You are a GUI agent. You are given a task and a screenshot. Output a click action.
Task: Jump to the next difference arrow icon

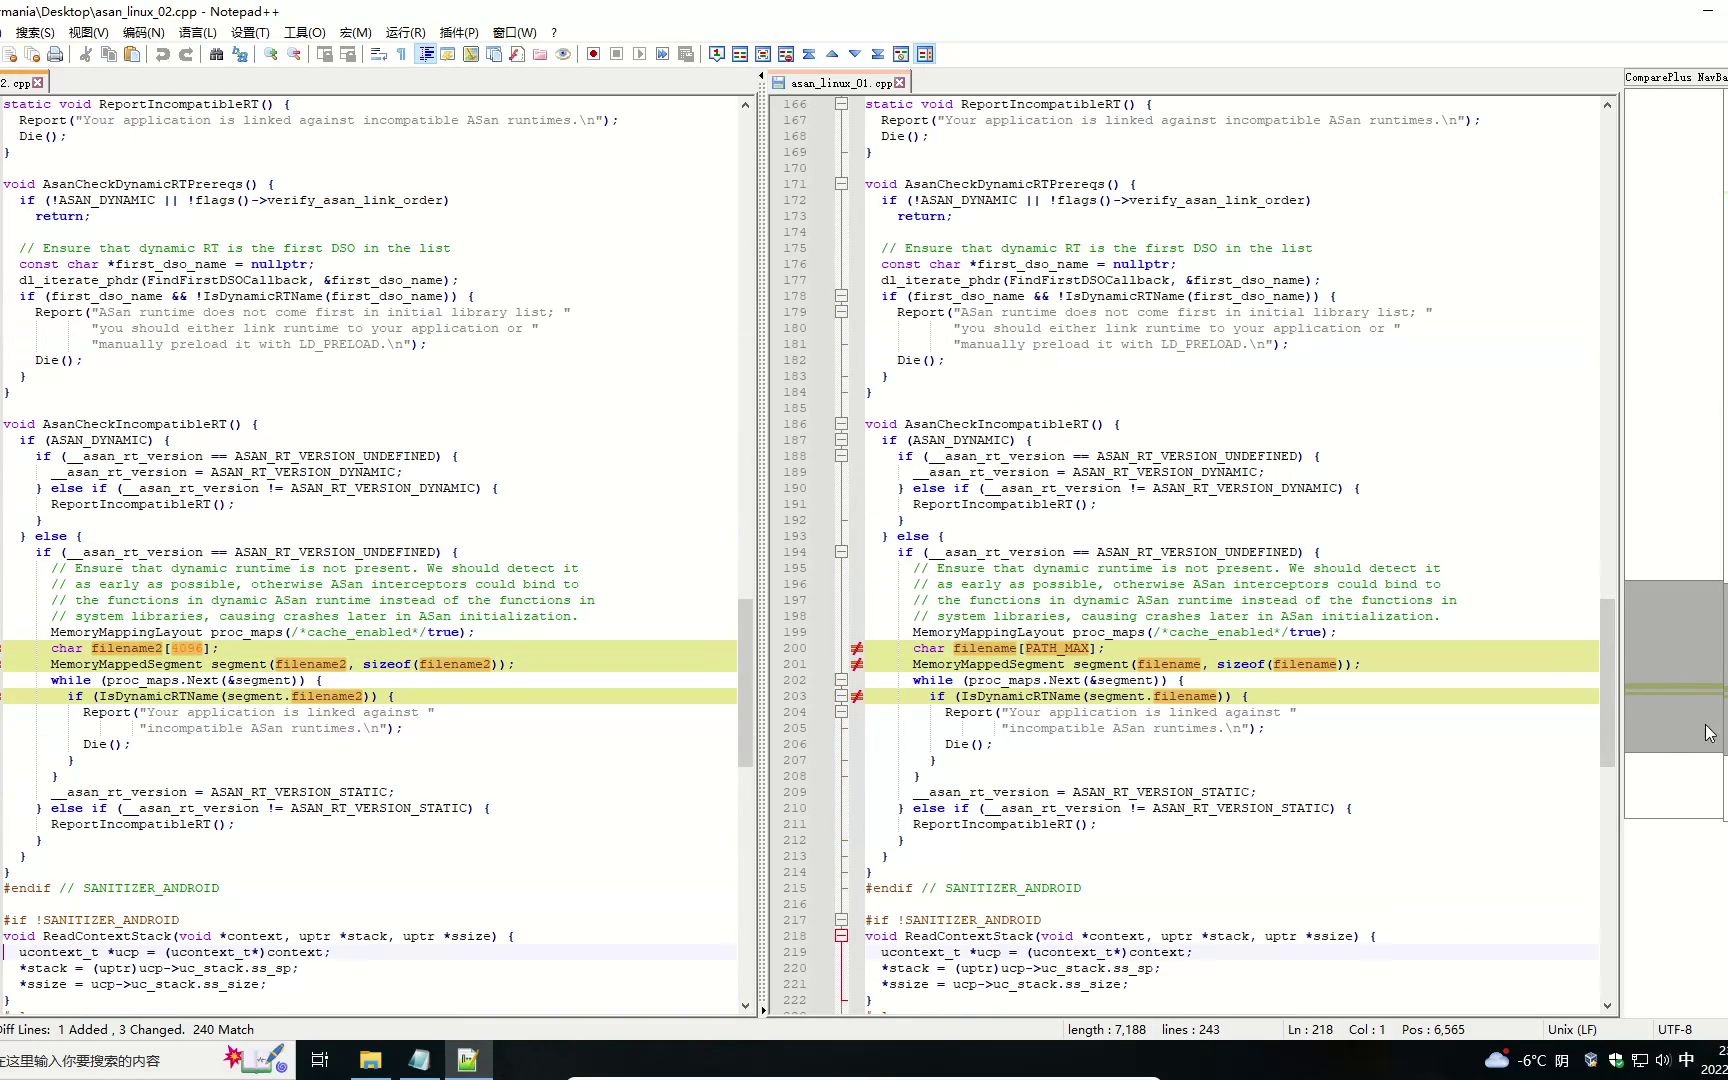coord(855,54)
